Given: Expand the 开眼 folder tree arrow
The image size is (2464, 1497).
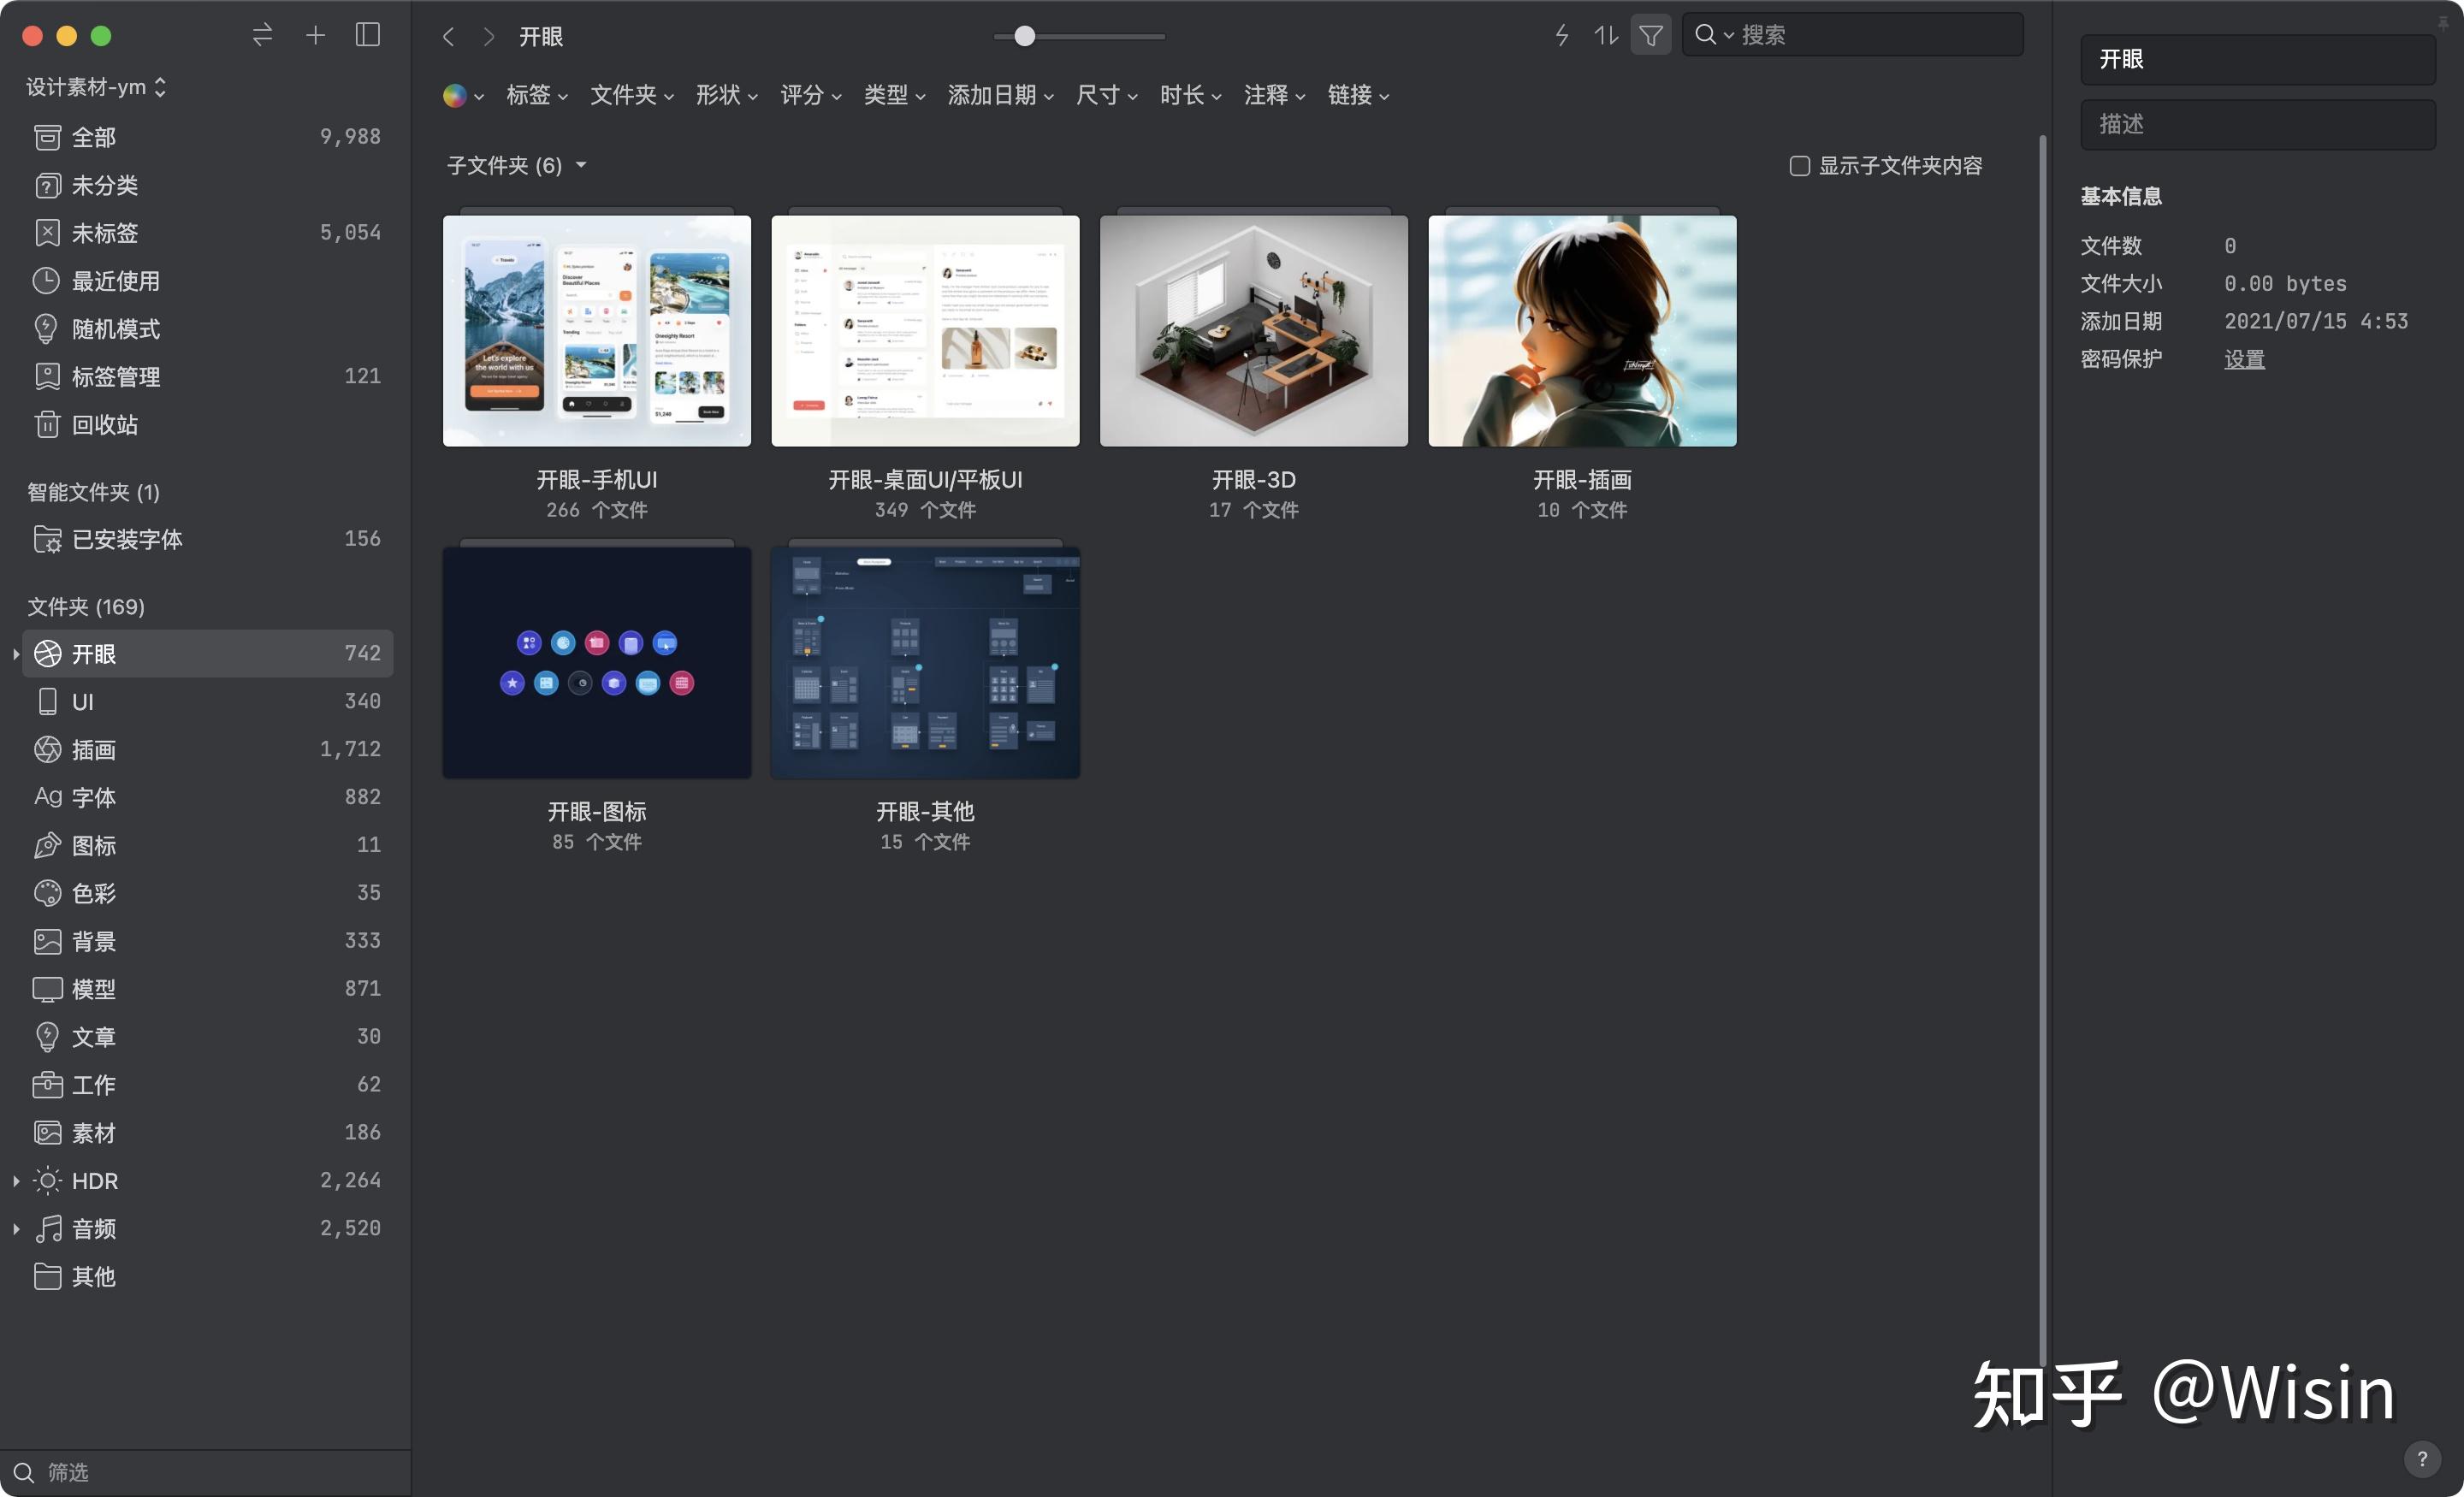Looking at the screenshot, I should coord(16,654).
